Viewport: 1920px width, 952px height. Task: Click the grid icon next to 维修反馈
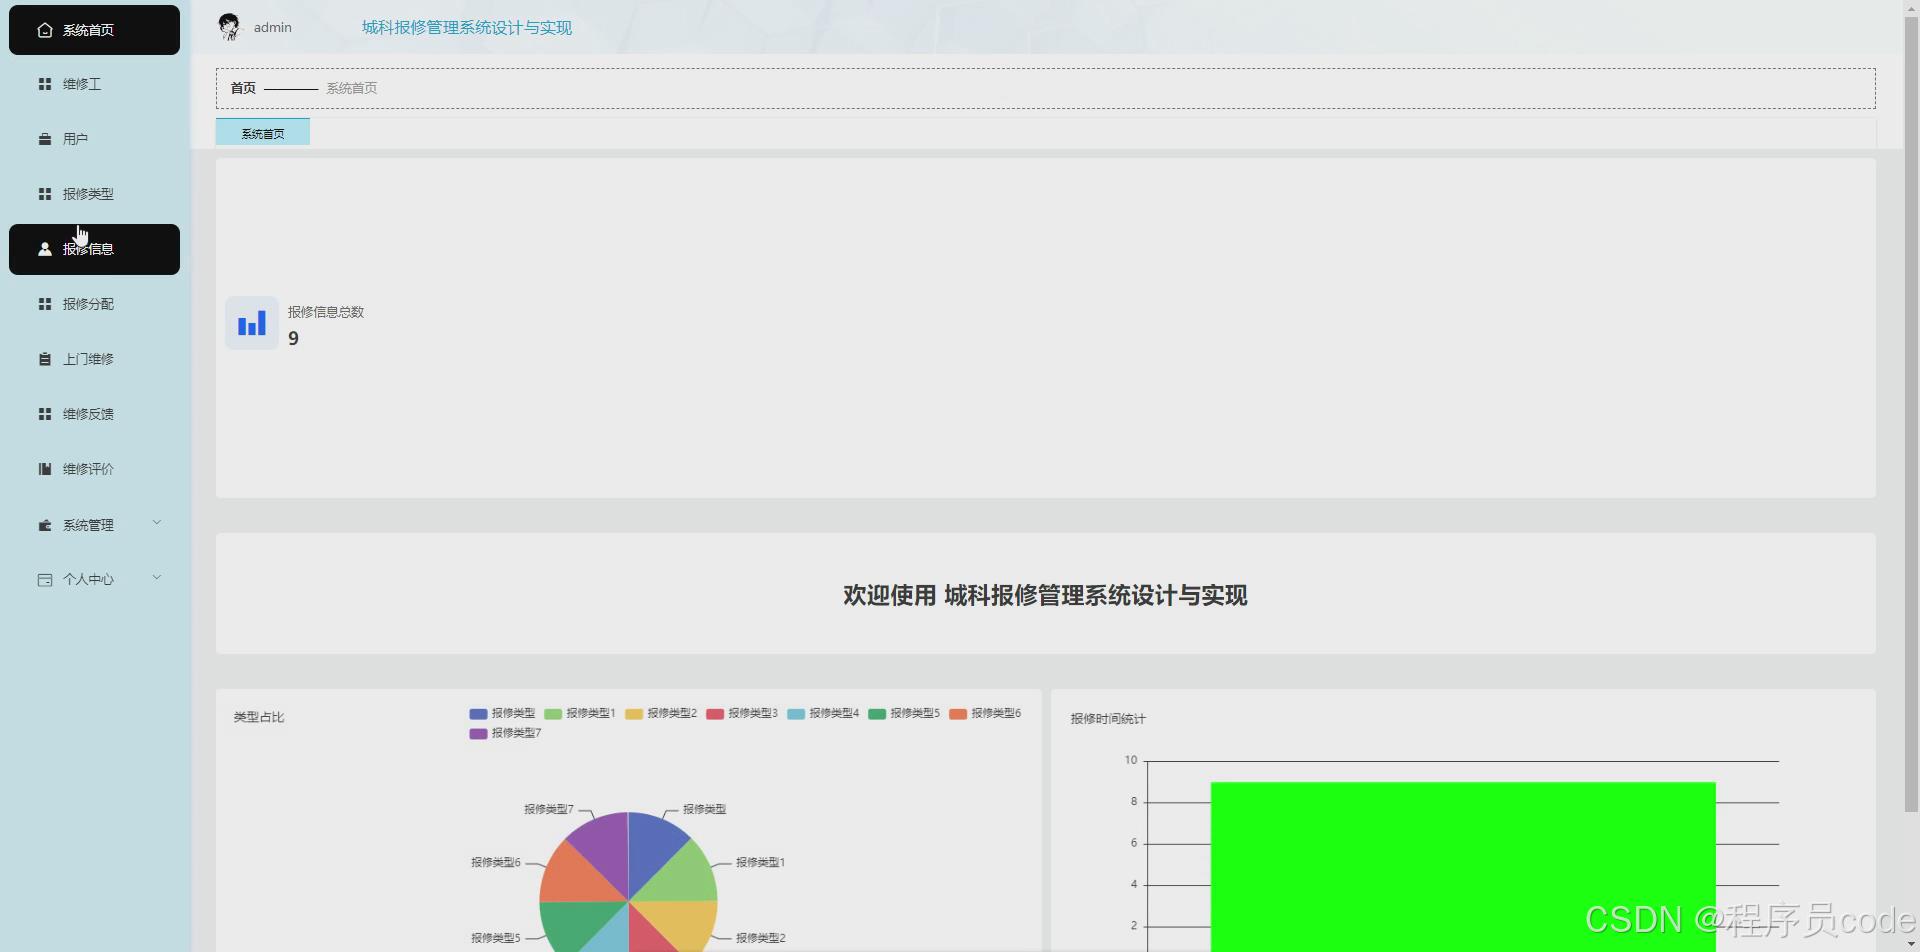click(x=45, y=414)
